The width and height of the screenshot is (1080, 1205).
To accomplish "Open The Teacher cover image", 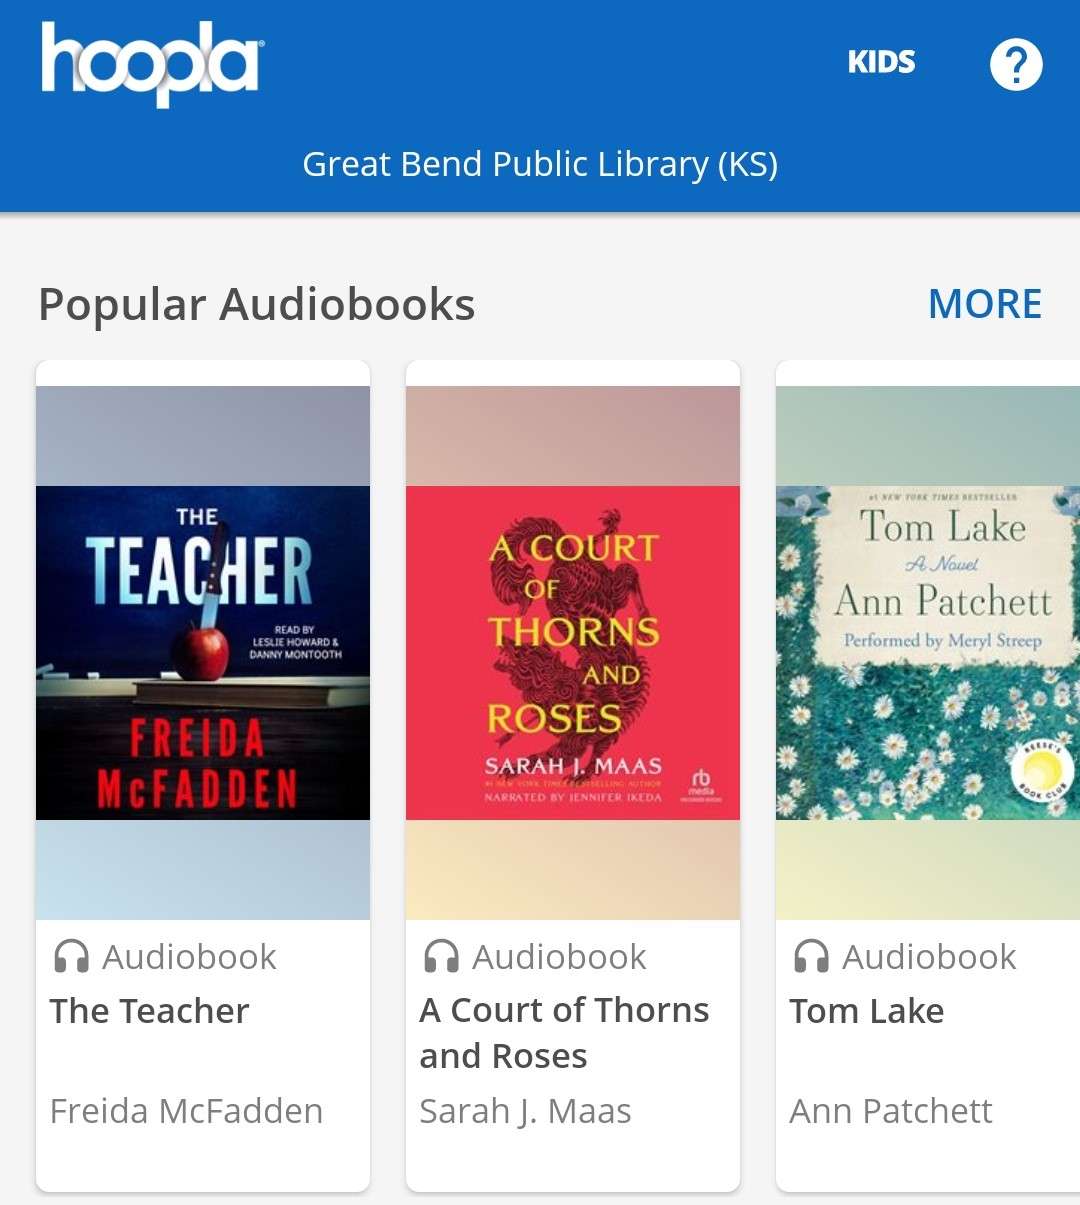I will point(203,652).
